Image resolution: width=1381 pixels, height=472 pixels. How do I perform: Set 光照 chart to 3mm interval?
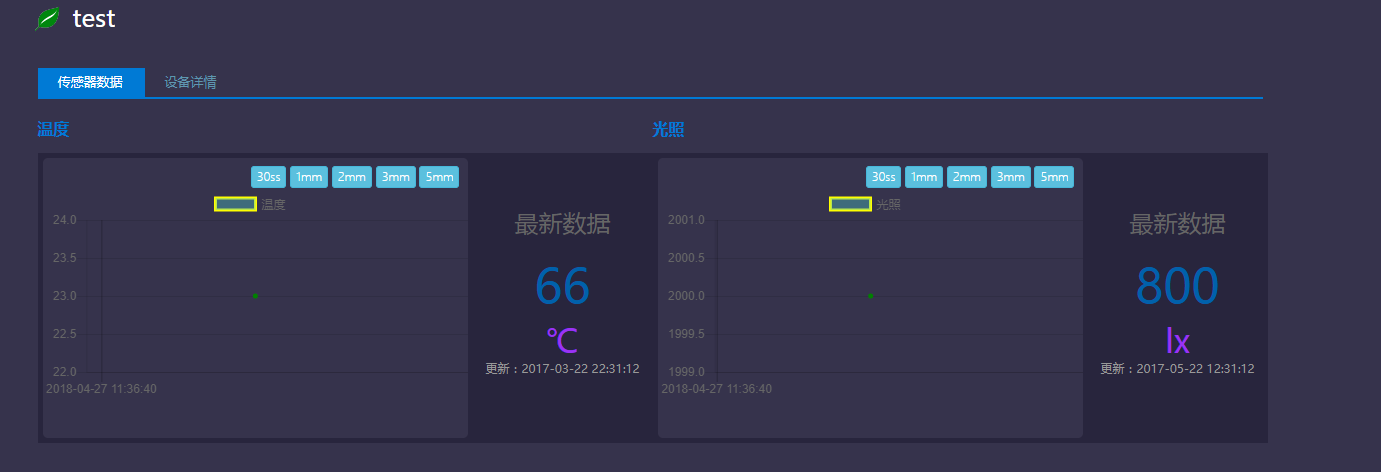pos(1010,177)
